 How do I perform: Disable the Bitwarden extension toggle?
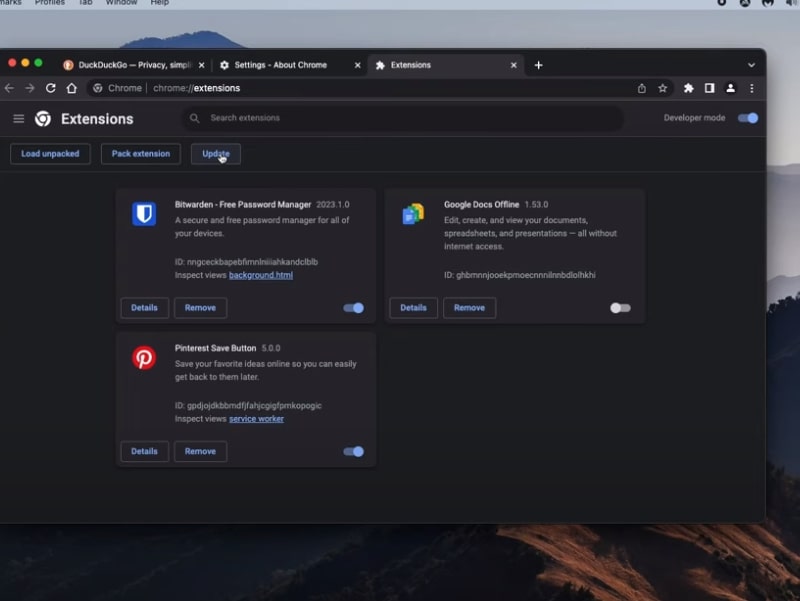354,308
